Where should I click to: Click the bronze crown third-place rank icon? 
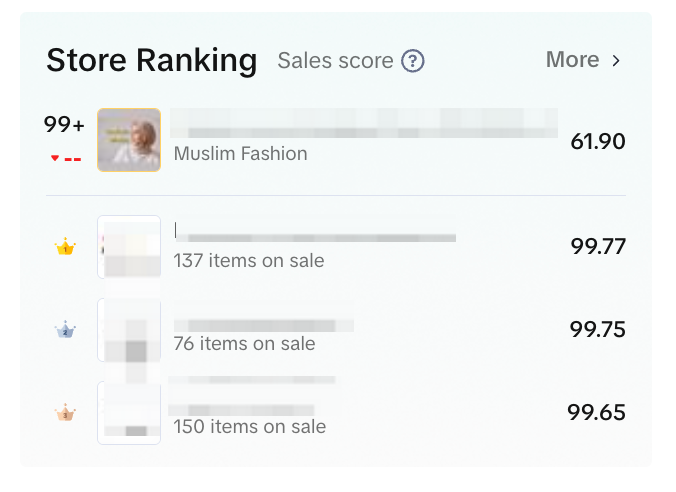point(65,413)
